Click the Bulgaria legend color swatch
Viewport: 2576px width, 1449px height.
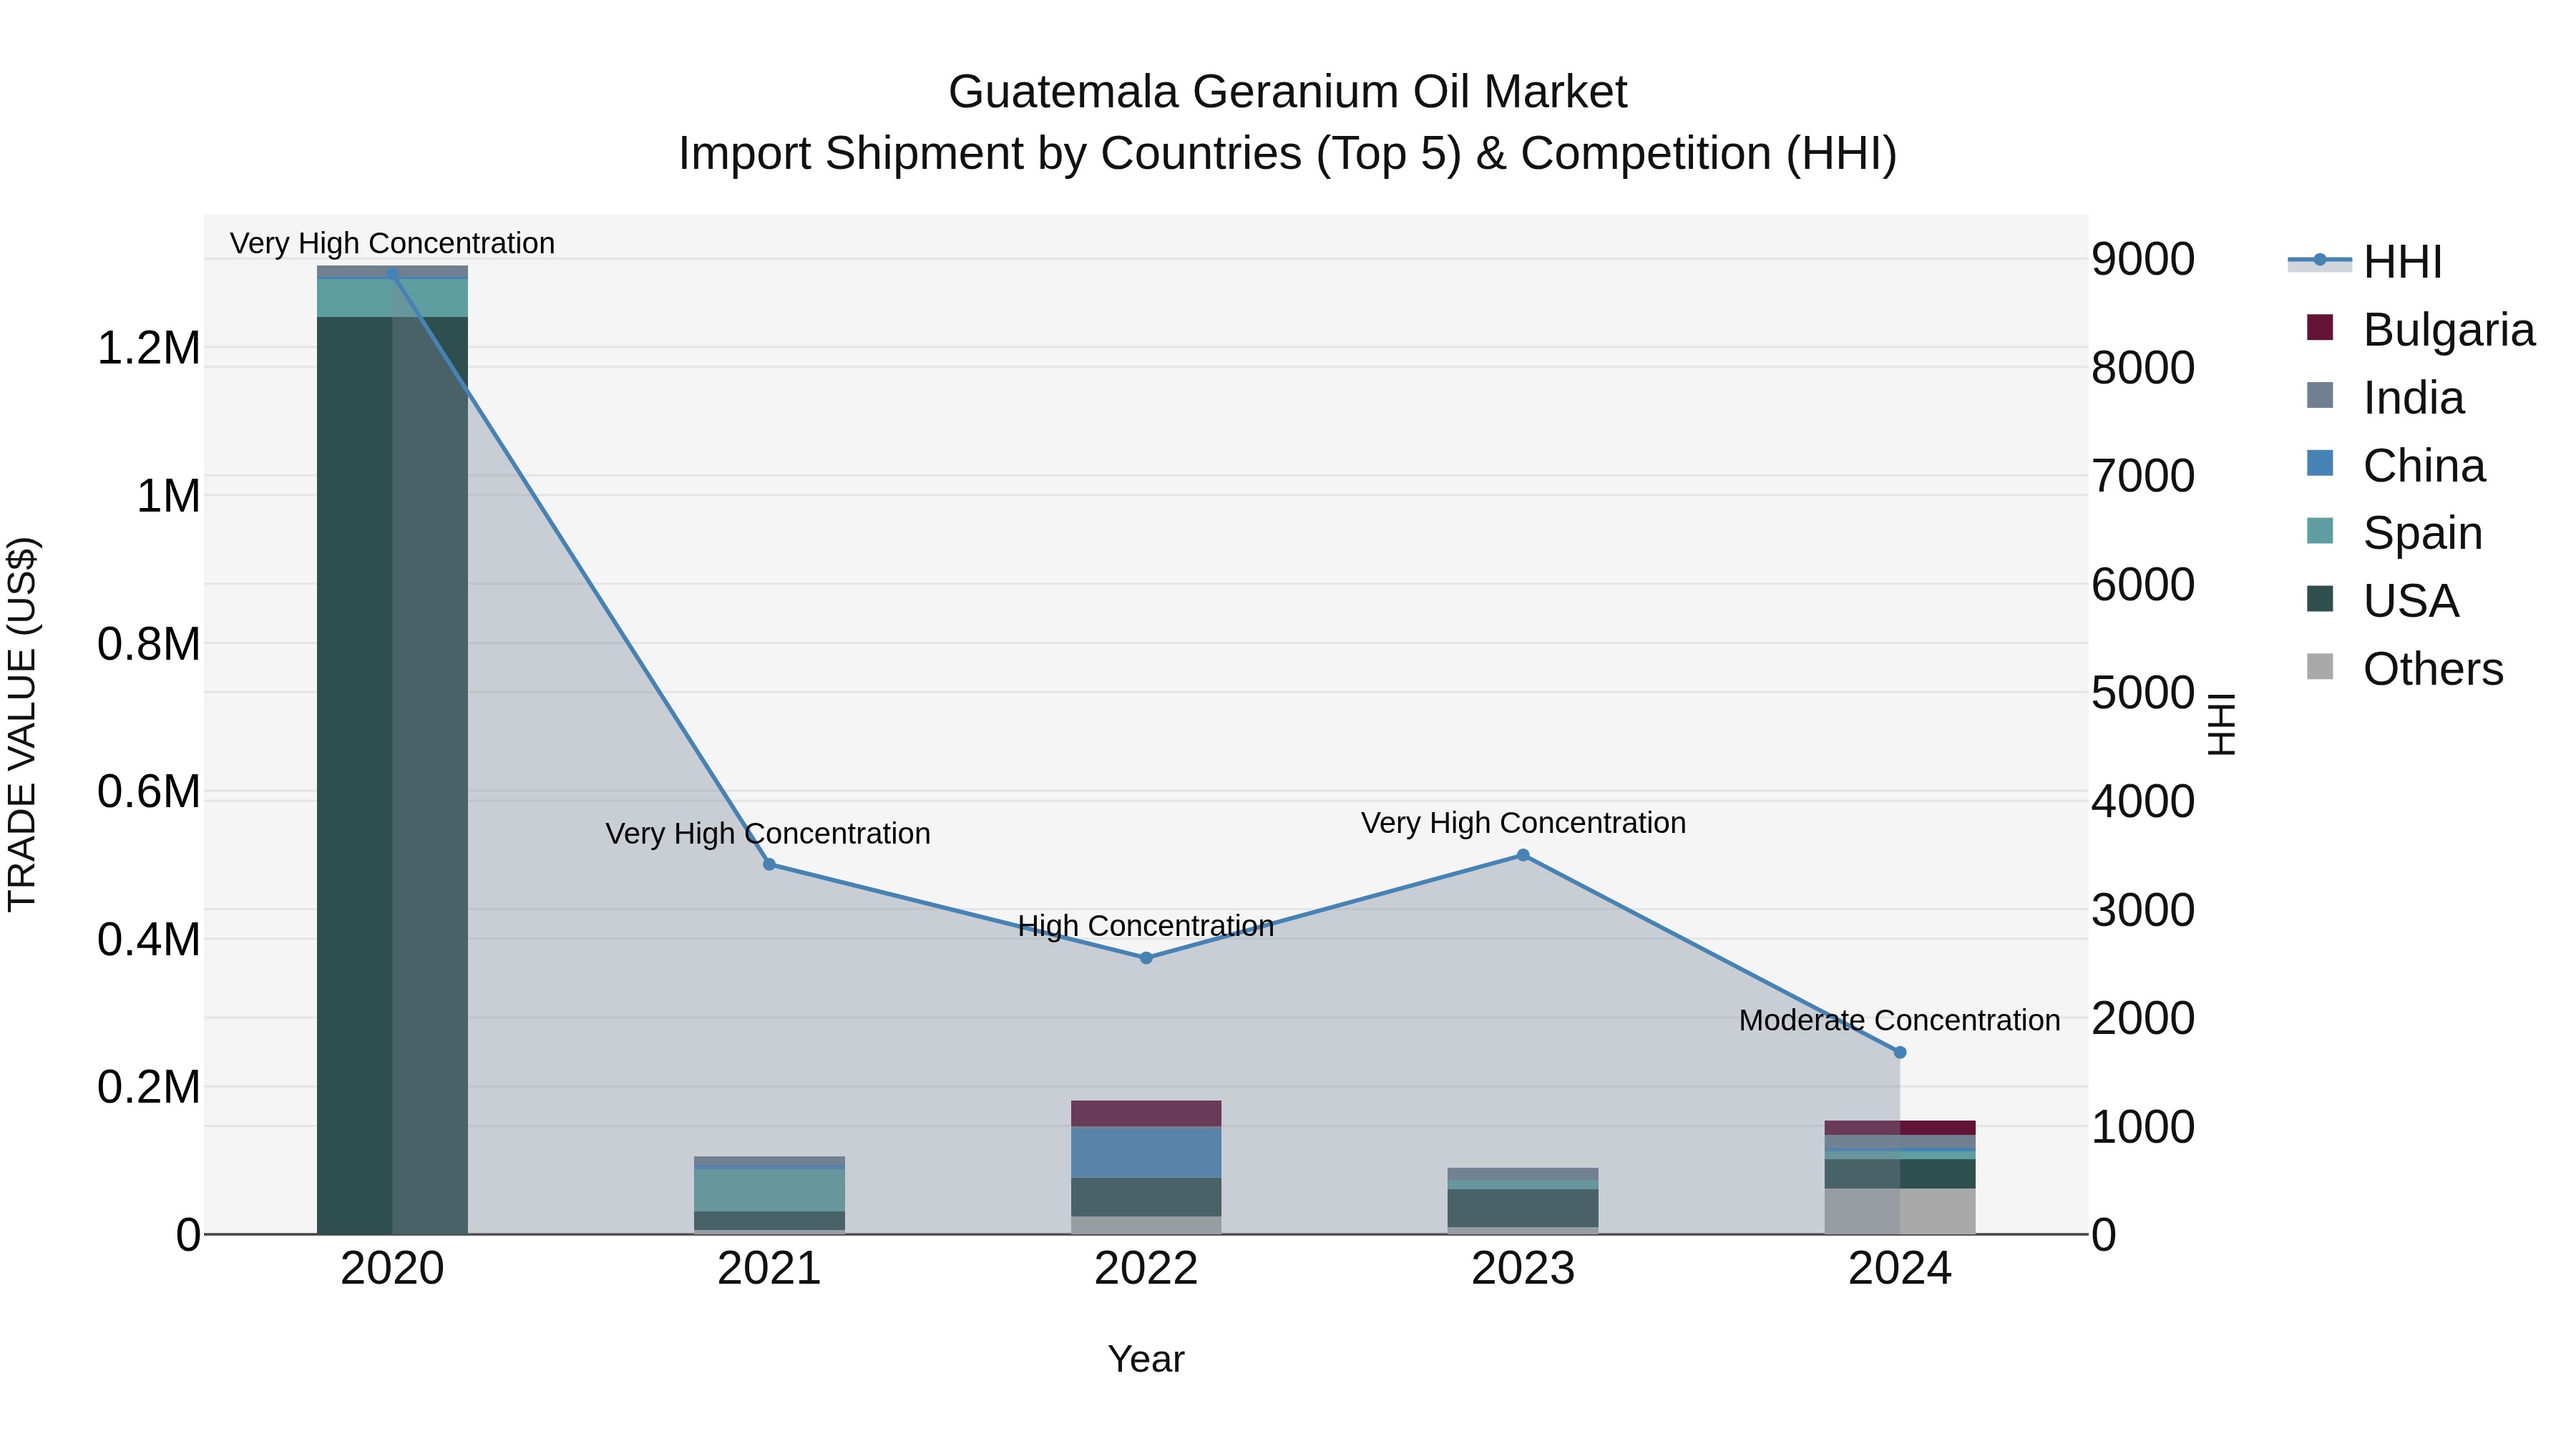pos(2319,328)
